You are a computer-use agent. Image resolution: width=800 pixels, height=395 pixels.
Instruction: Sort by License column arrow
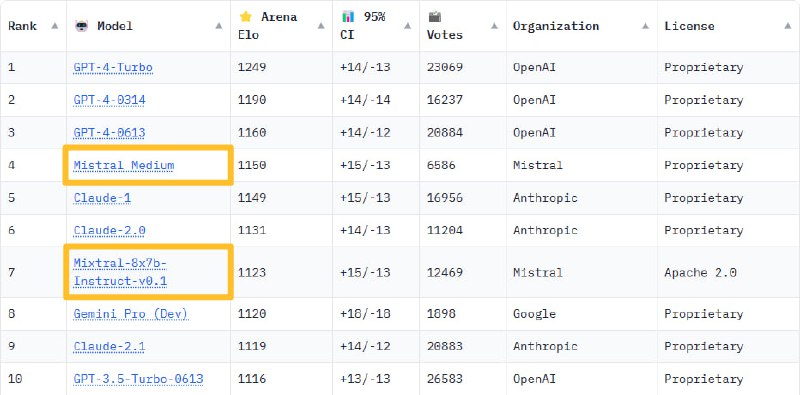click(787, 26)
